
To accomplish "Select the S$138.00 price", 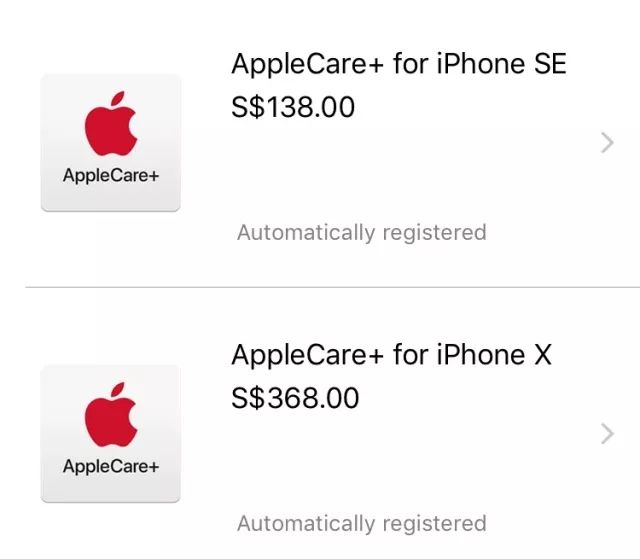I will click(x=293, y=107).
